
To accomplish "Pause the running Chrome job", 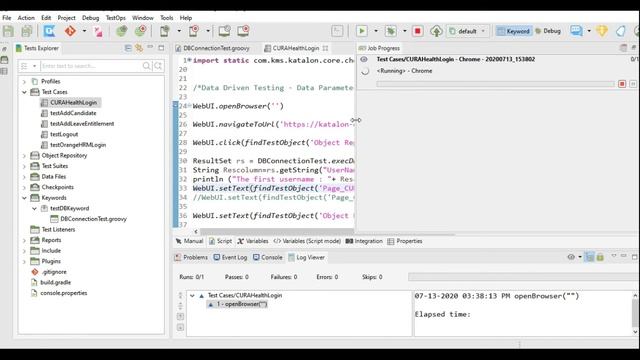I will tap(633, 84).
